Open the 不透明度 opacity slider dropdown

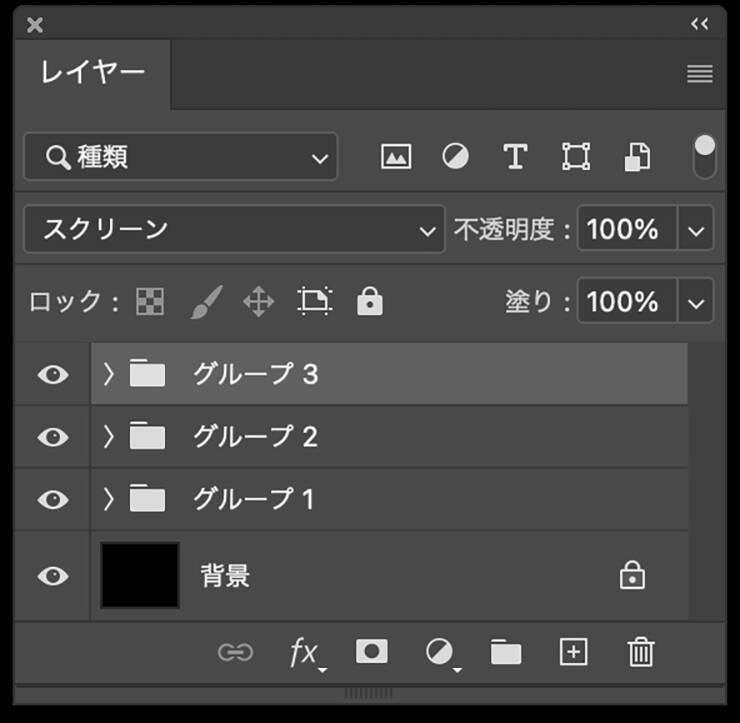tap(696, 230)
